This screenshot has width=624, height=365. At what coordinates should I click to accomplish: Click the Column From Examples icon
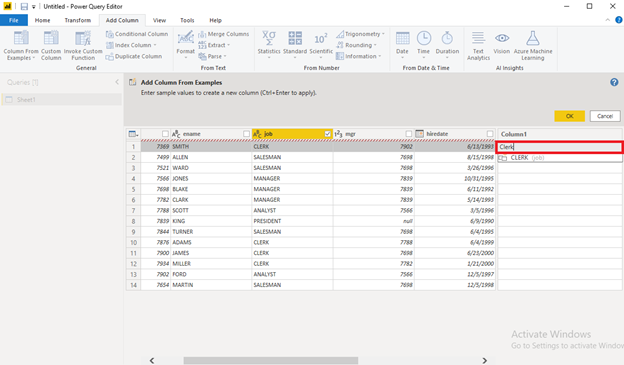(x=21, y=38)
